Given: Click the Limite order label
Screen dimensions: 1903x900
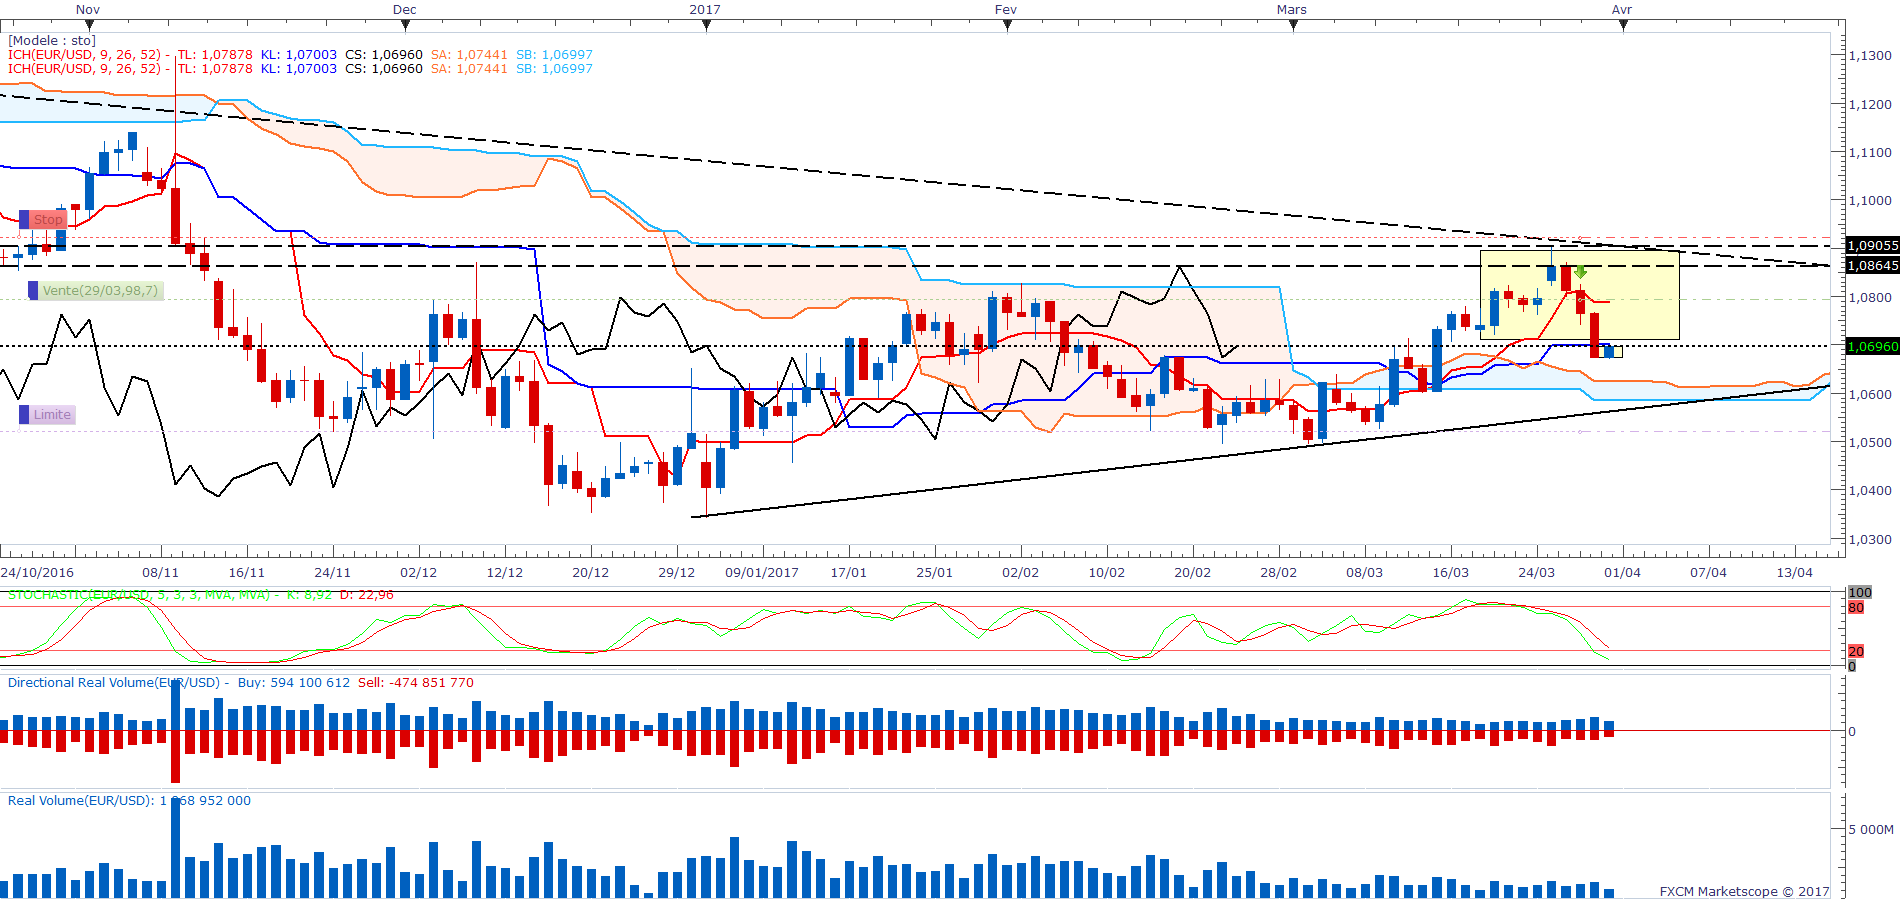Looking at the screenshot, I should click(52, 415).
